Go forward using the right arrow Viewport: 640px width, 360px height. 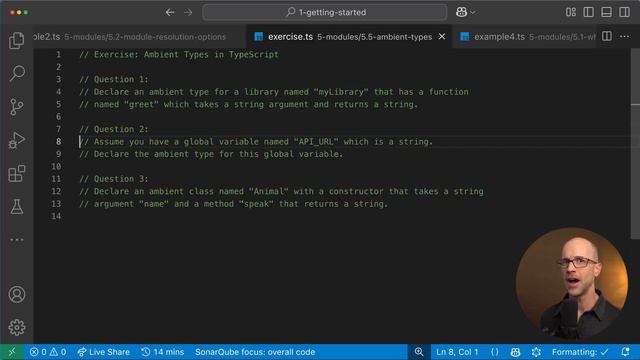click(x=188, y=12)
